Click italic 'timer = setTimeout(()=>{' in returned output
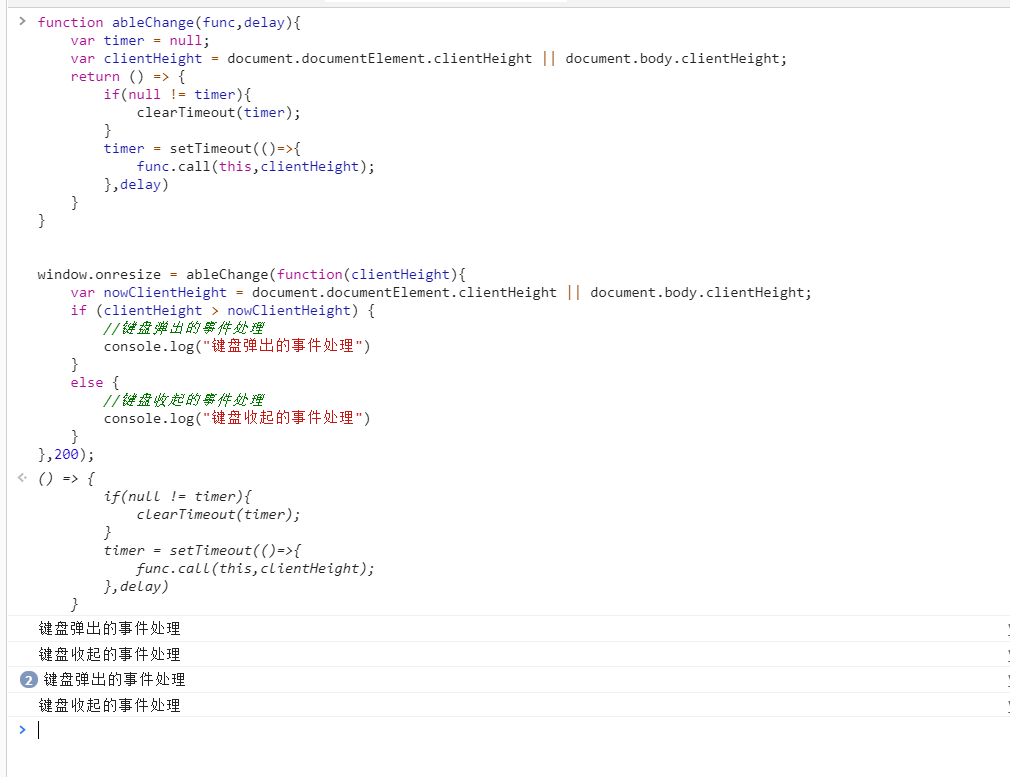 click(x=202, y=551)
